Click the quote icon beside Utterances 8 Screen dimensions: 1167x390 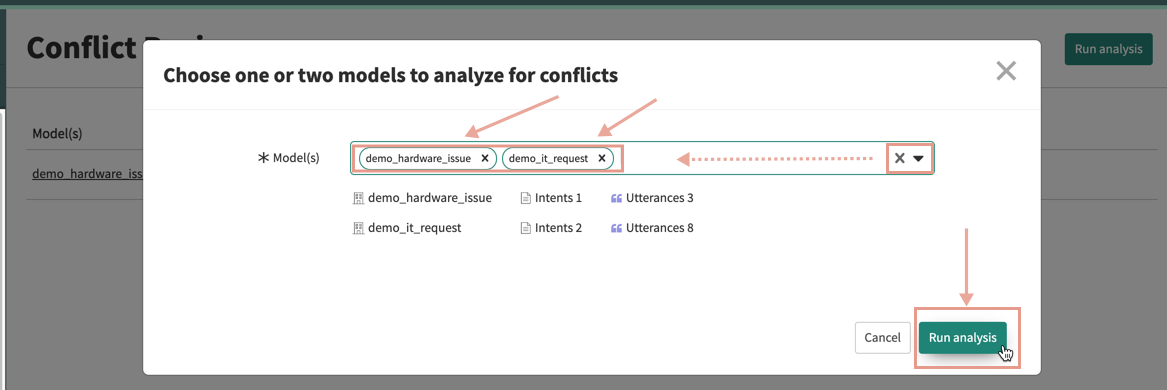[x=616, y=228]
